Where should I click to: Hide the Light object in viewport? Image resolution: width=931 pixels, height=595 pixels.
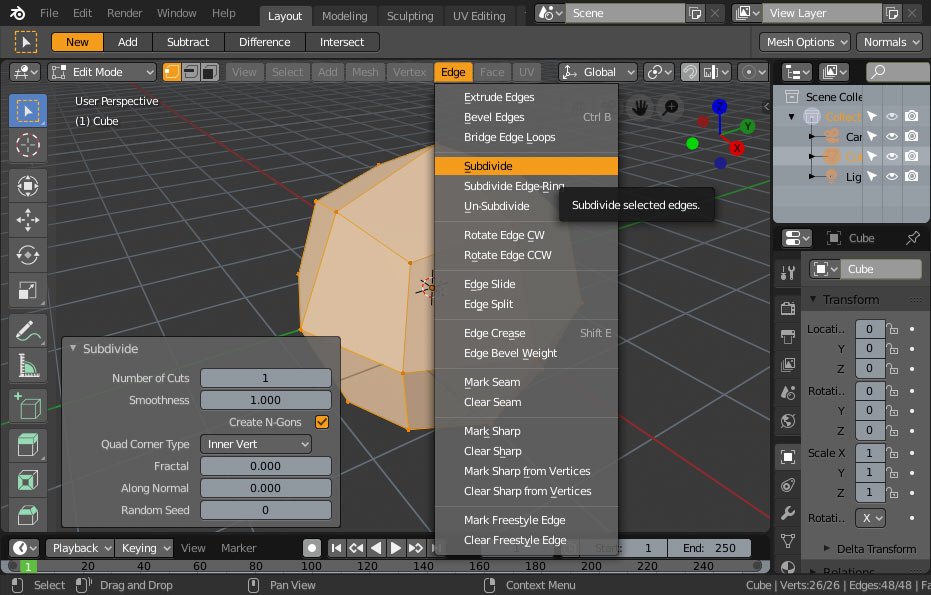click(x=891, y=176)
